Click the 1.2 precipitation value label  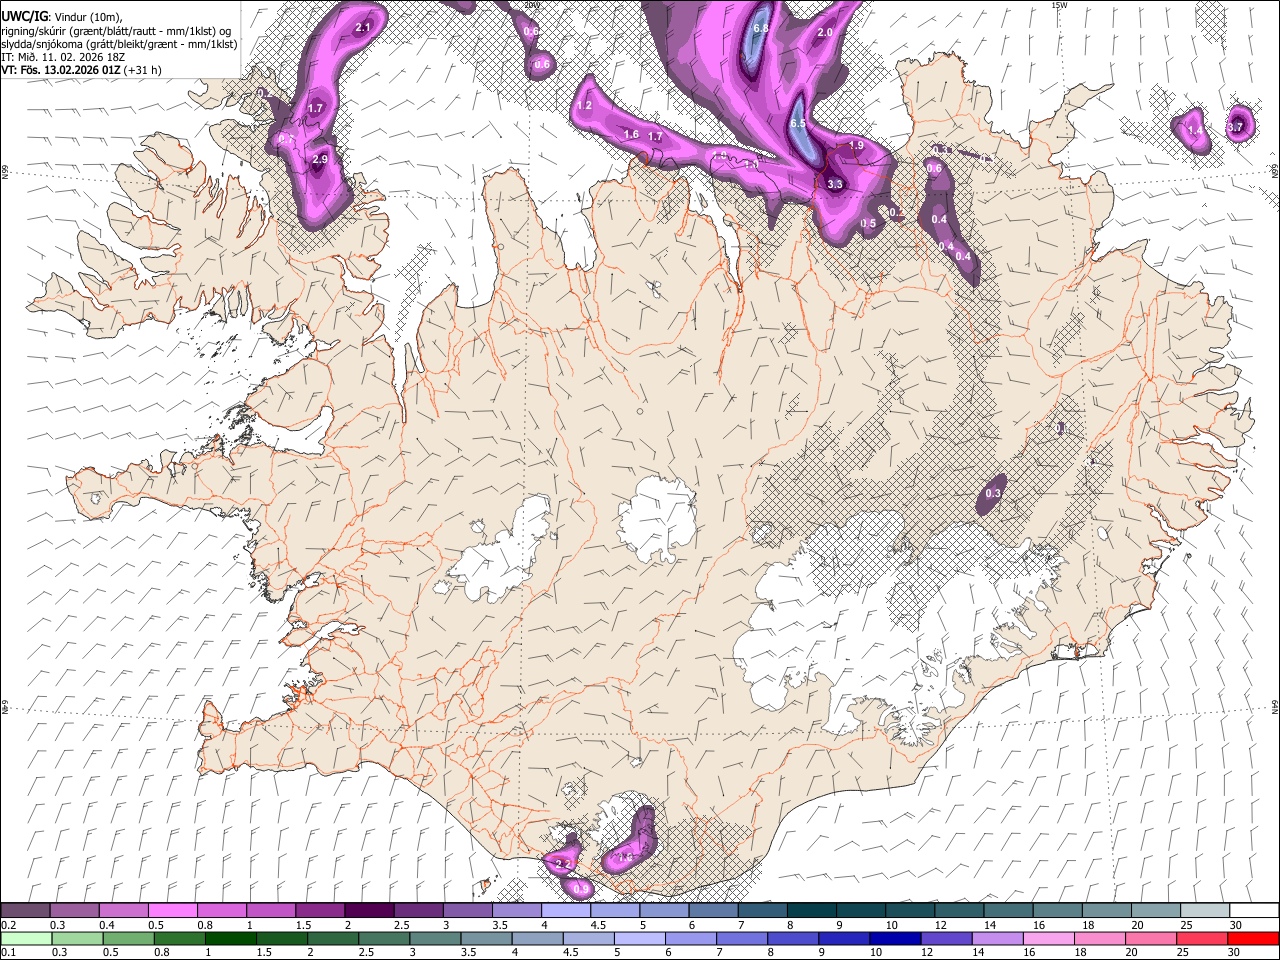(x=585, y=106)
